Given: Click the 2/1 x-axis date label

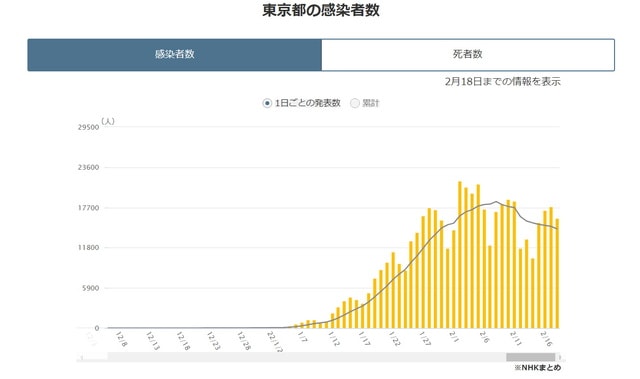Looking at the screenshot, I should [x=454, y=337].
